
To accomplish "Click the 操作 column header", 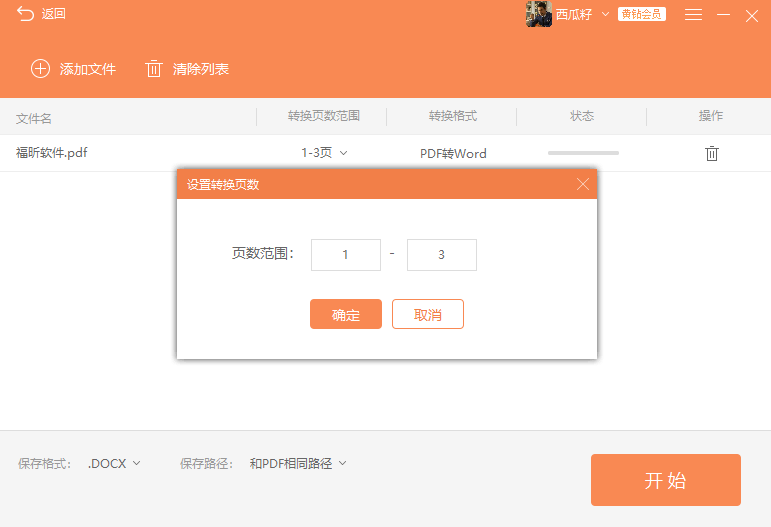I will tap(711, 116).
